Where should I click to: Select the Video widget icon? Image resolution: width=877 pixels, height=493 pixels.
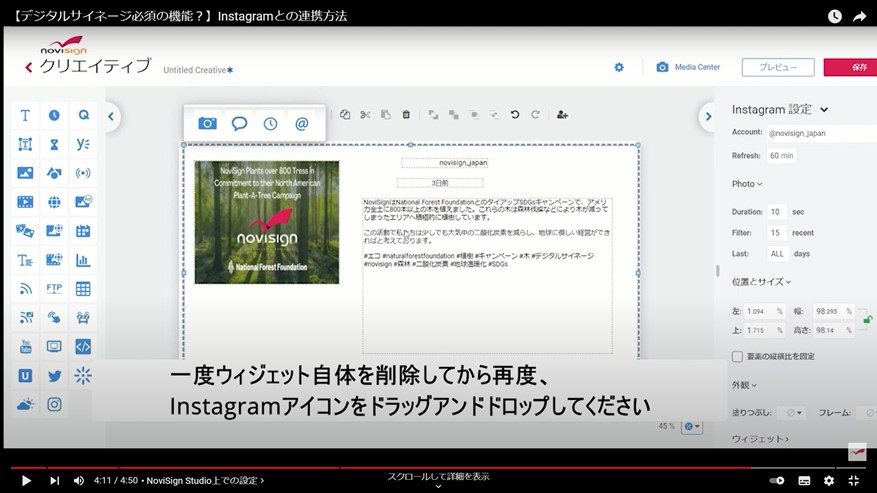(x=25, y=202)
